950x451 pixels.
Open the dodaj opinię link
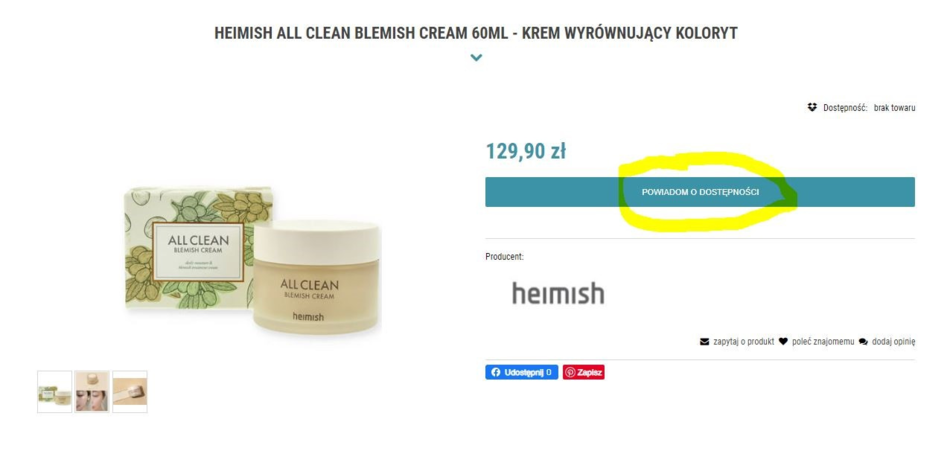894,342
